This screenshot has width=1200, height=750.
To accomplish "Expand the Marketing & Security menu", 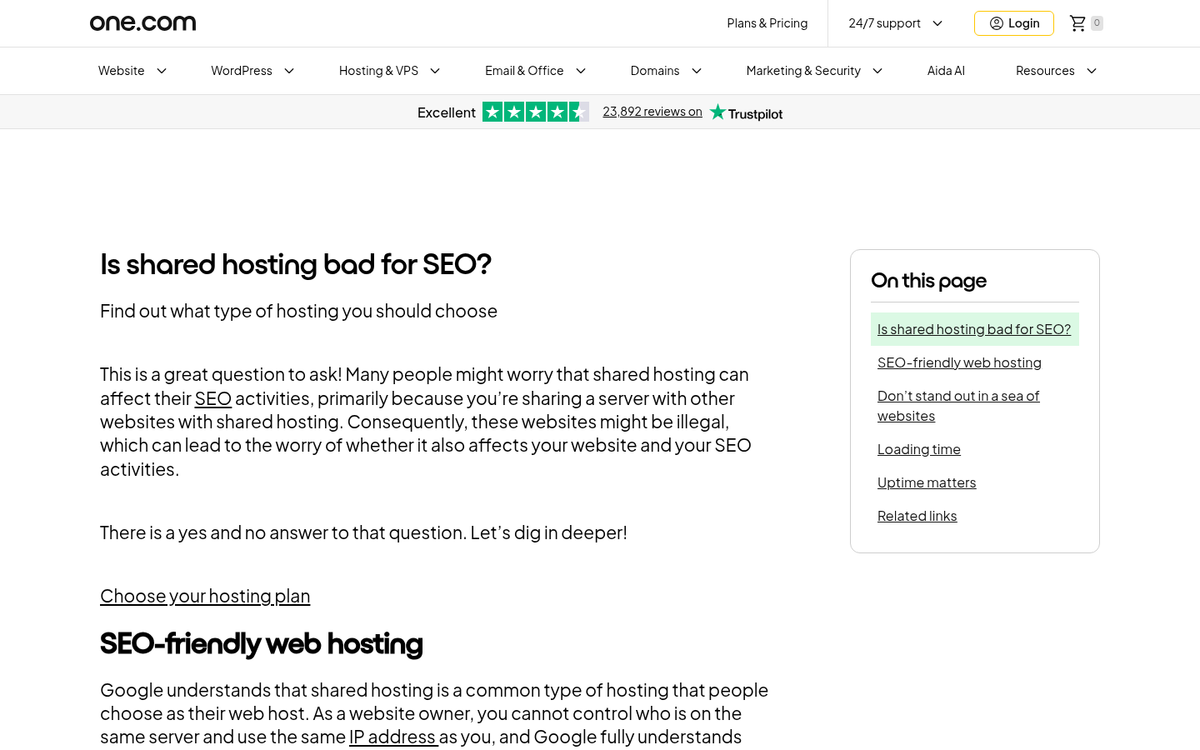I will (x=804, y=70).
